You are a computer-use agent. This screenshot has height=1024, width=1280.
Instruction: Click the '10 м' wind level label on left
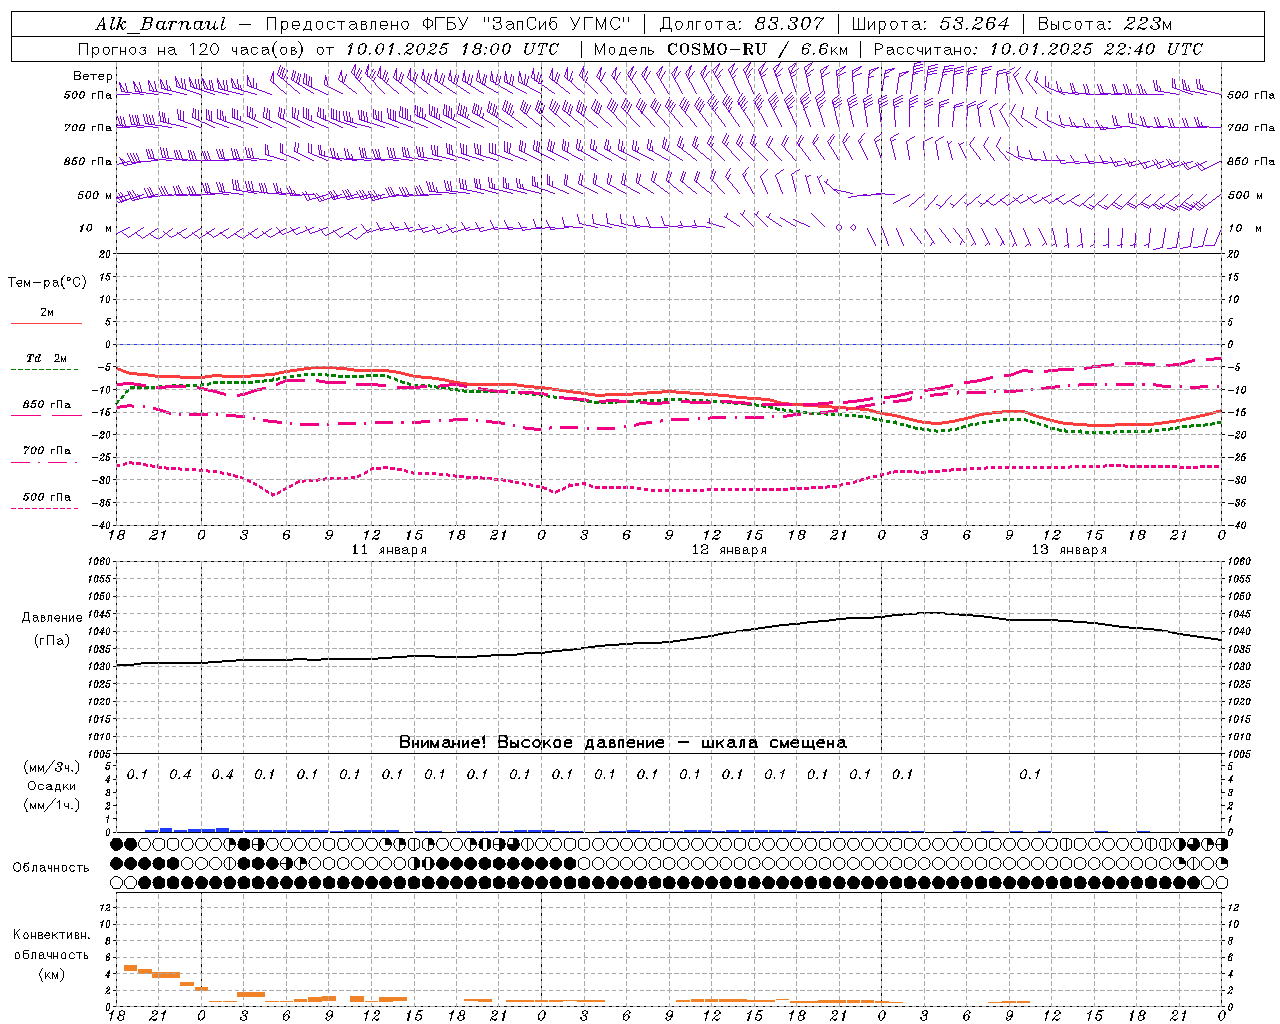tap(96, 229)
